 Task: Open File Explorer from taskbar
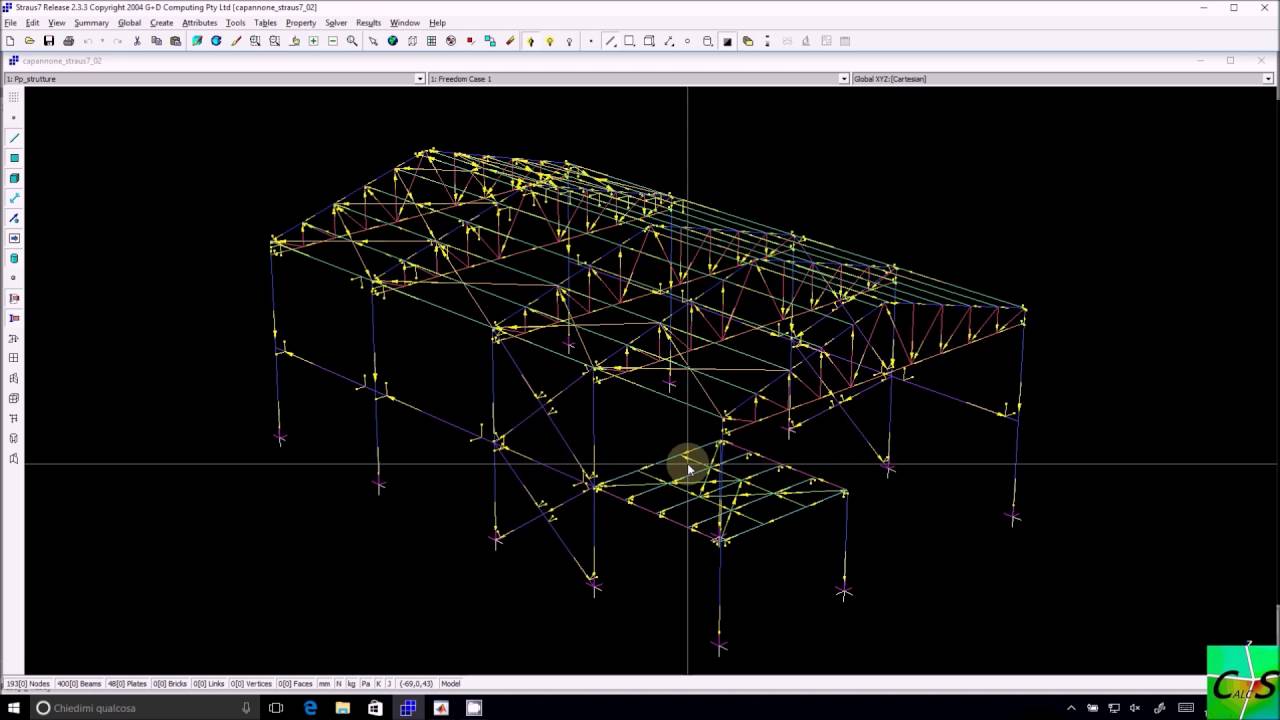point(342,708)
